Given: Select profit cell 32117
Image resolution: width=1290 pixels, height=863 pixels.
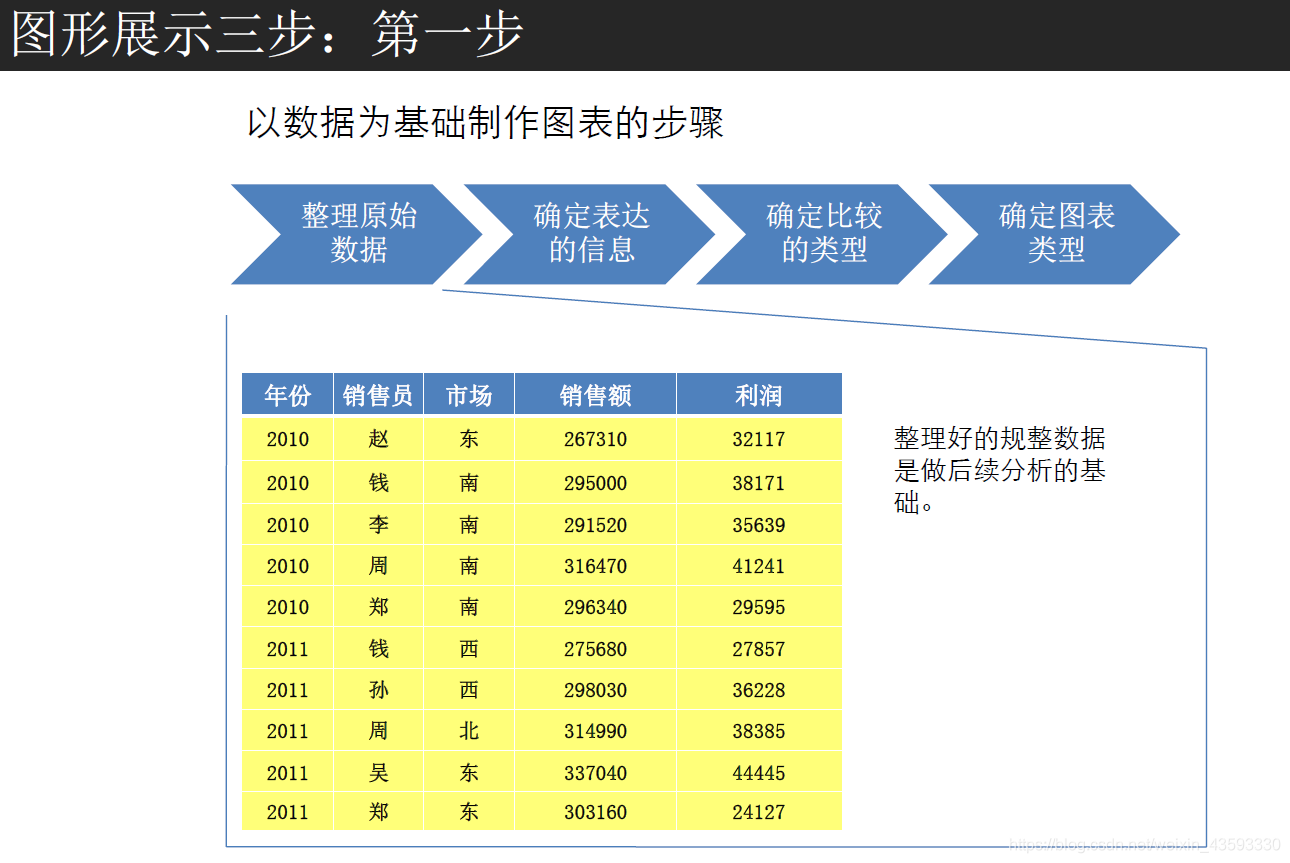Looking at the screenshot, I should (x=759, y=439).
